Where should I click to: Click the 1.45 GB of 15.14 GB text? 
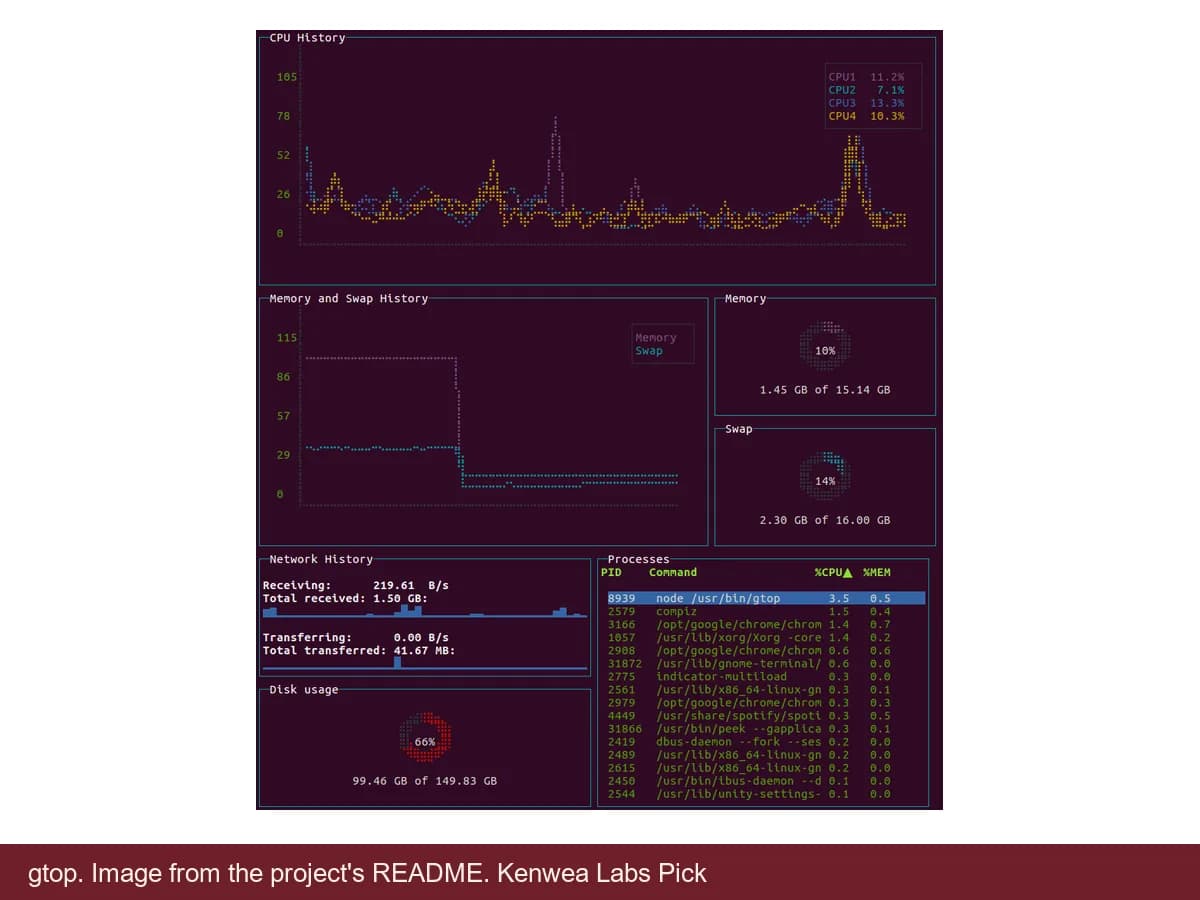825,390
